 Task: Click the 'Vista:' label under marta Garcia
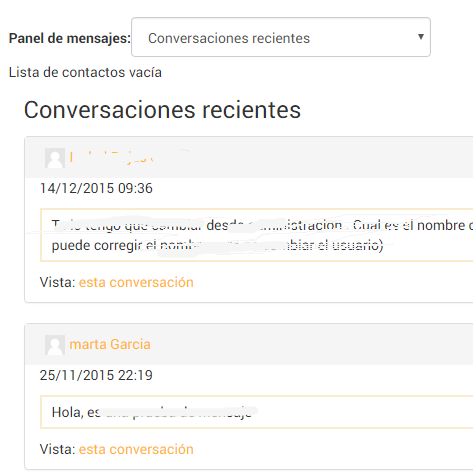click(x=58, y=449)
